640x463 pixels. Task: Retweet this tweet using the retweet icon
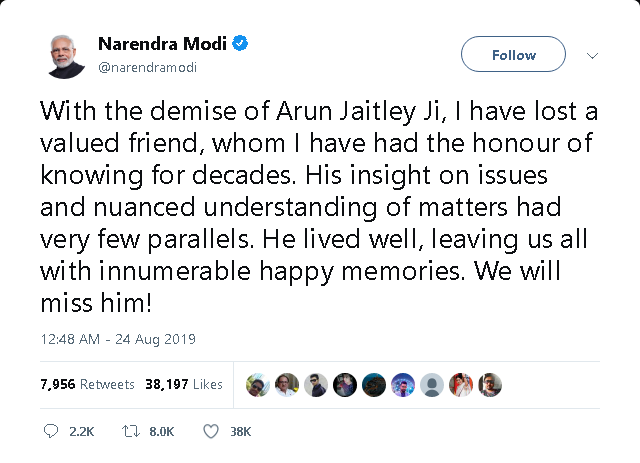pos(128,431)
